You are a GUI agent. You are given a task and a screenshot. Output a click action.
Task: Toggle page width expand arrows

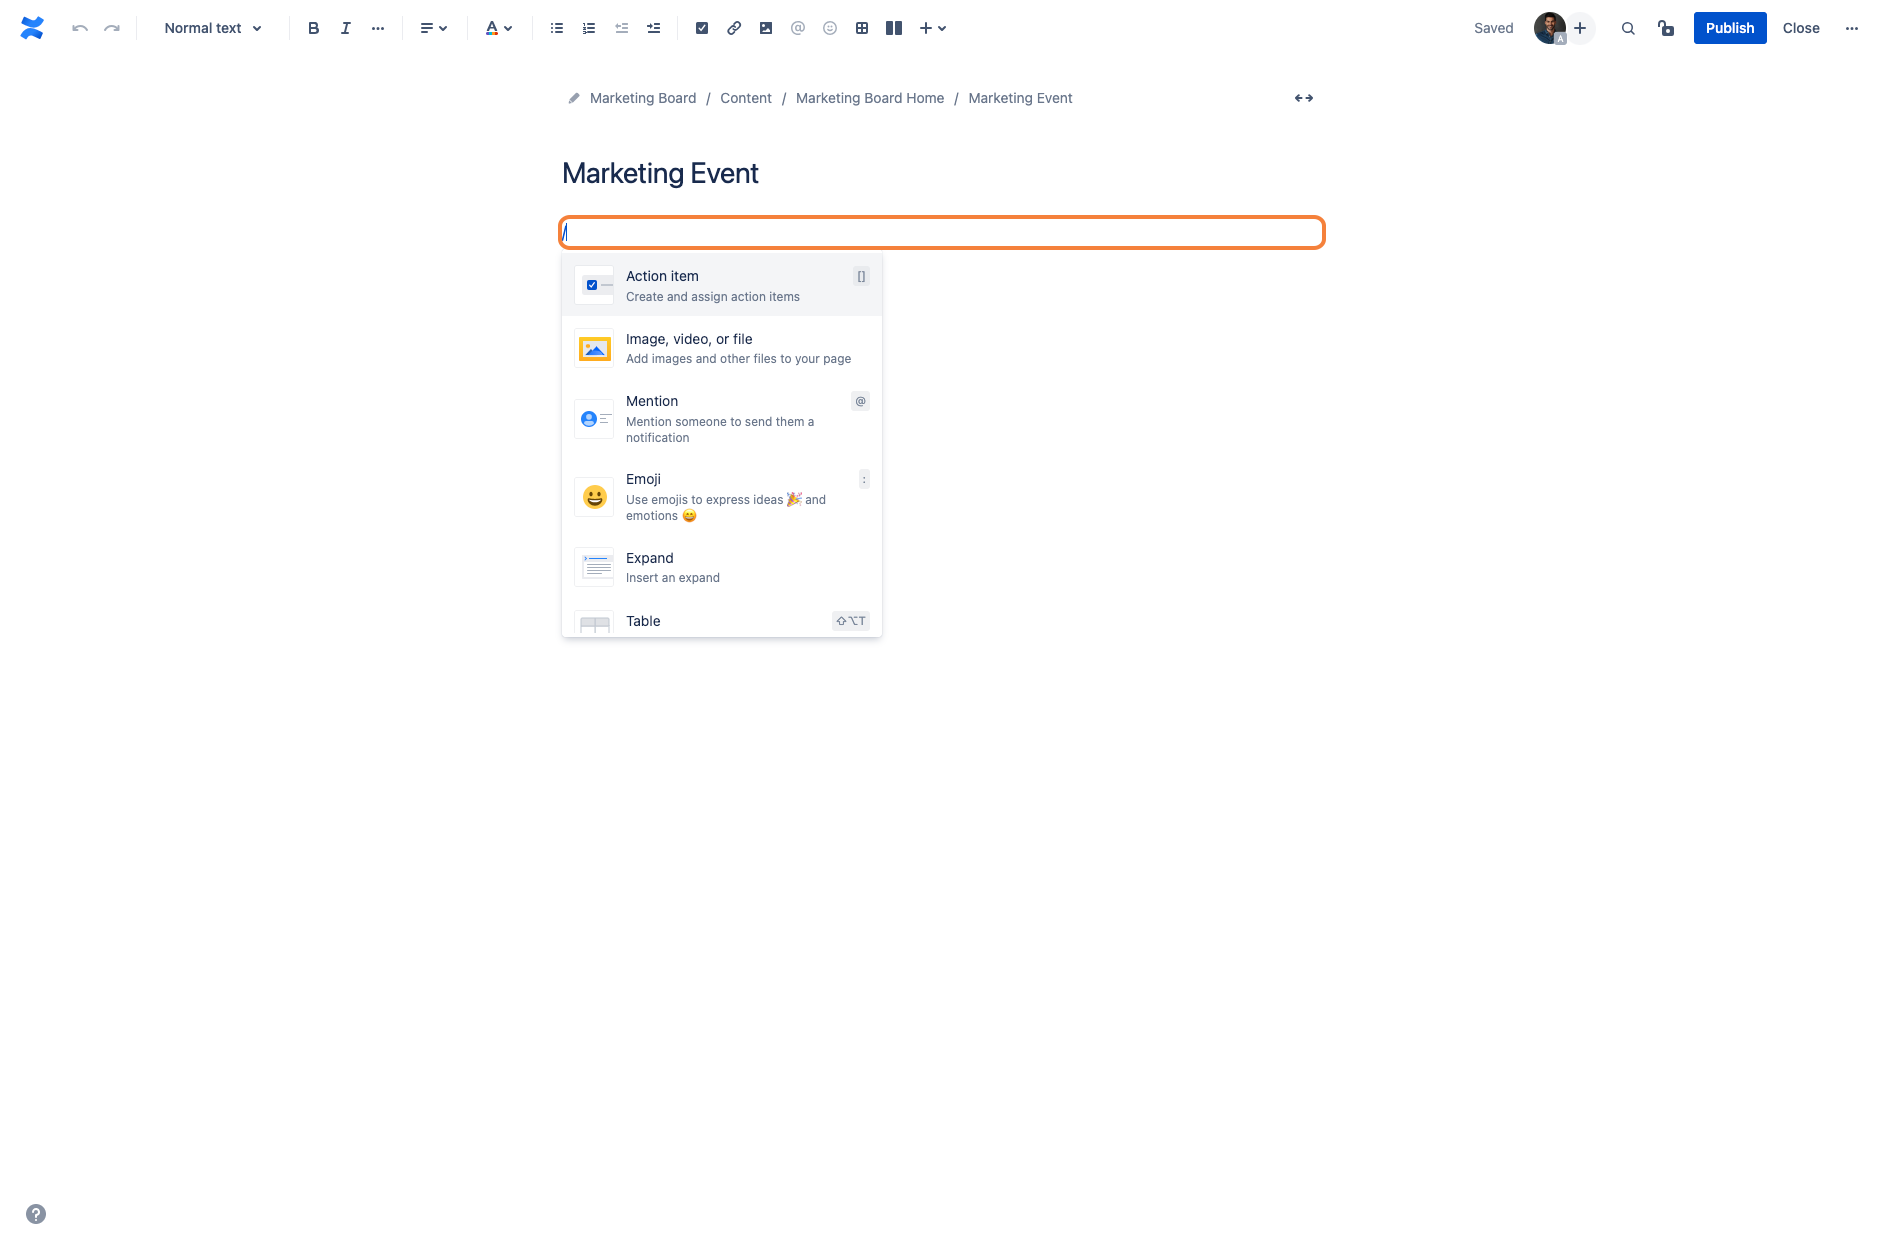(1304, 98)
